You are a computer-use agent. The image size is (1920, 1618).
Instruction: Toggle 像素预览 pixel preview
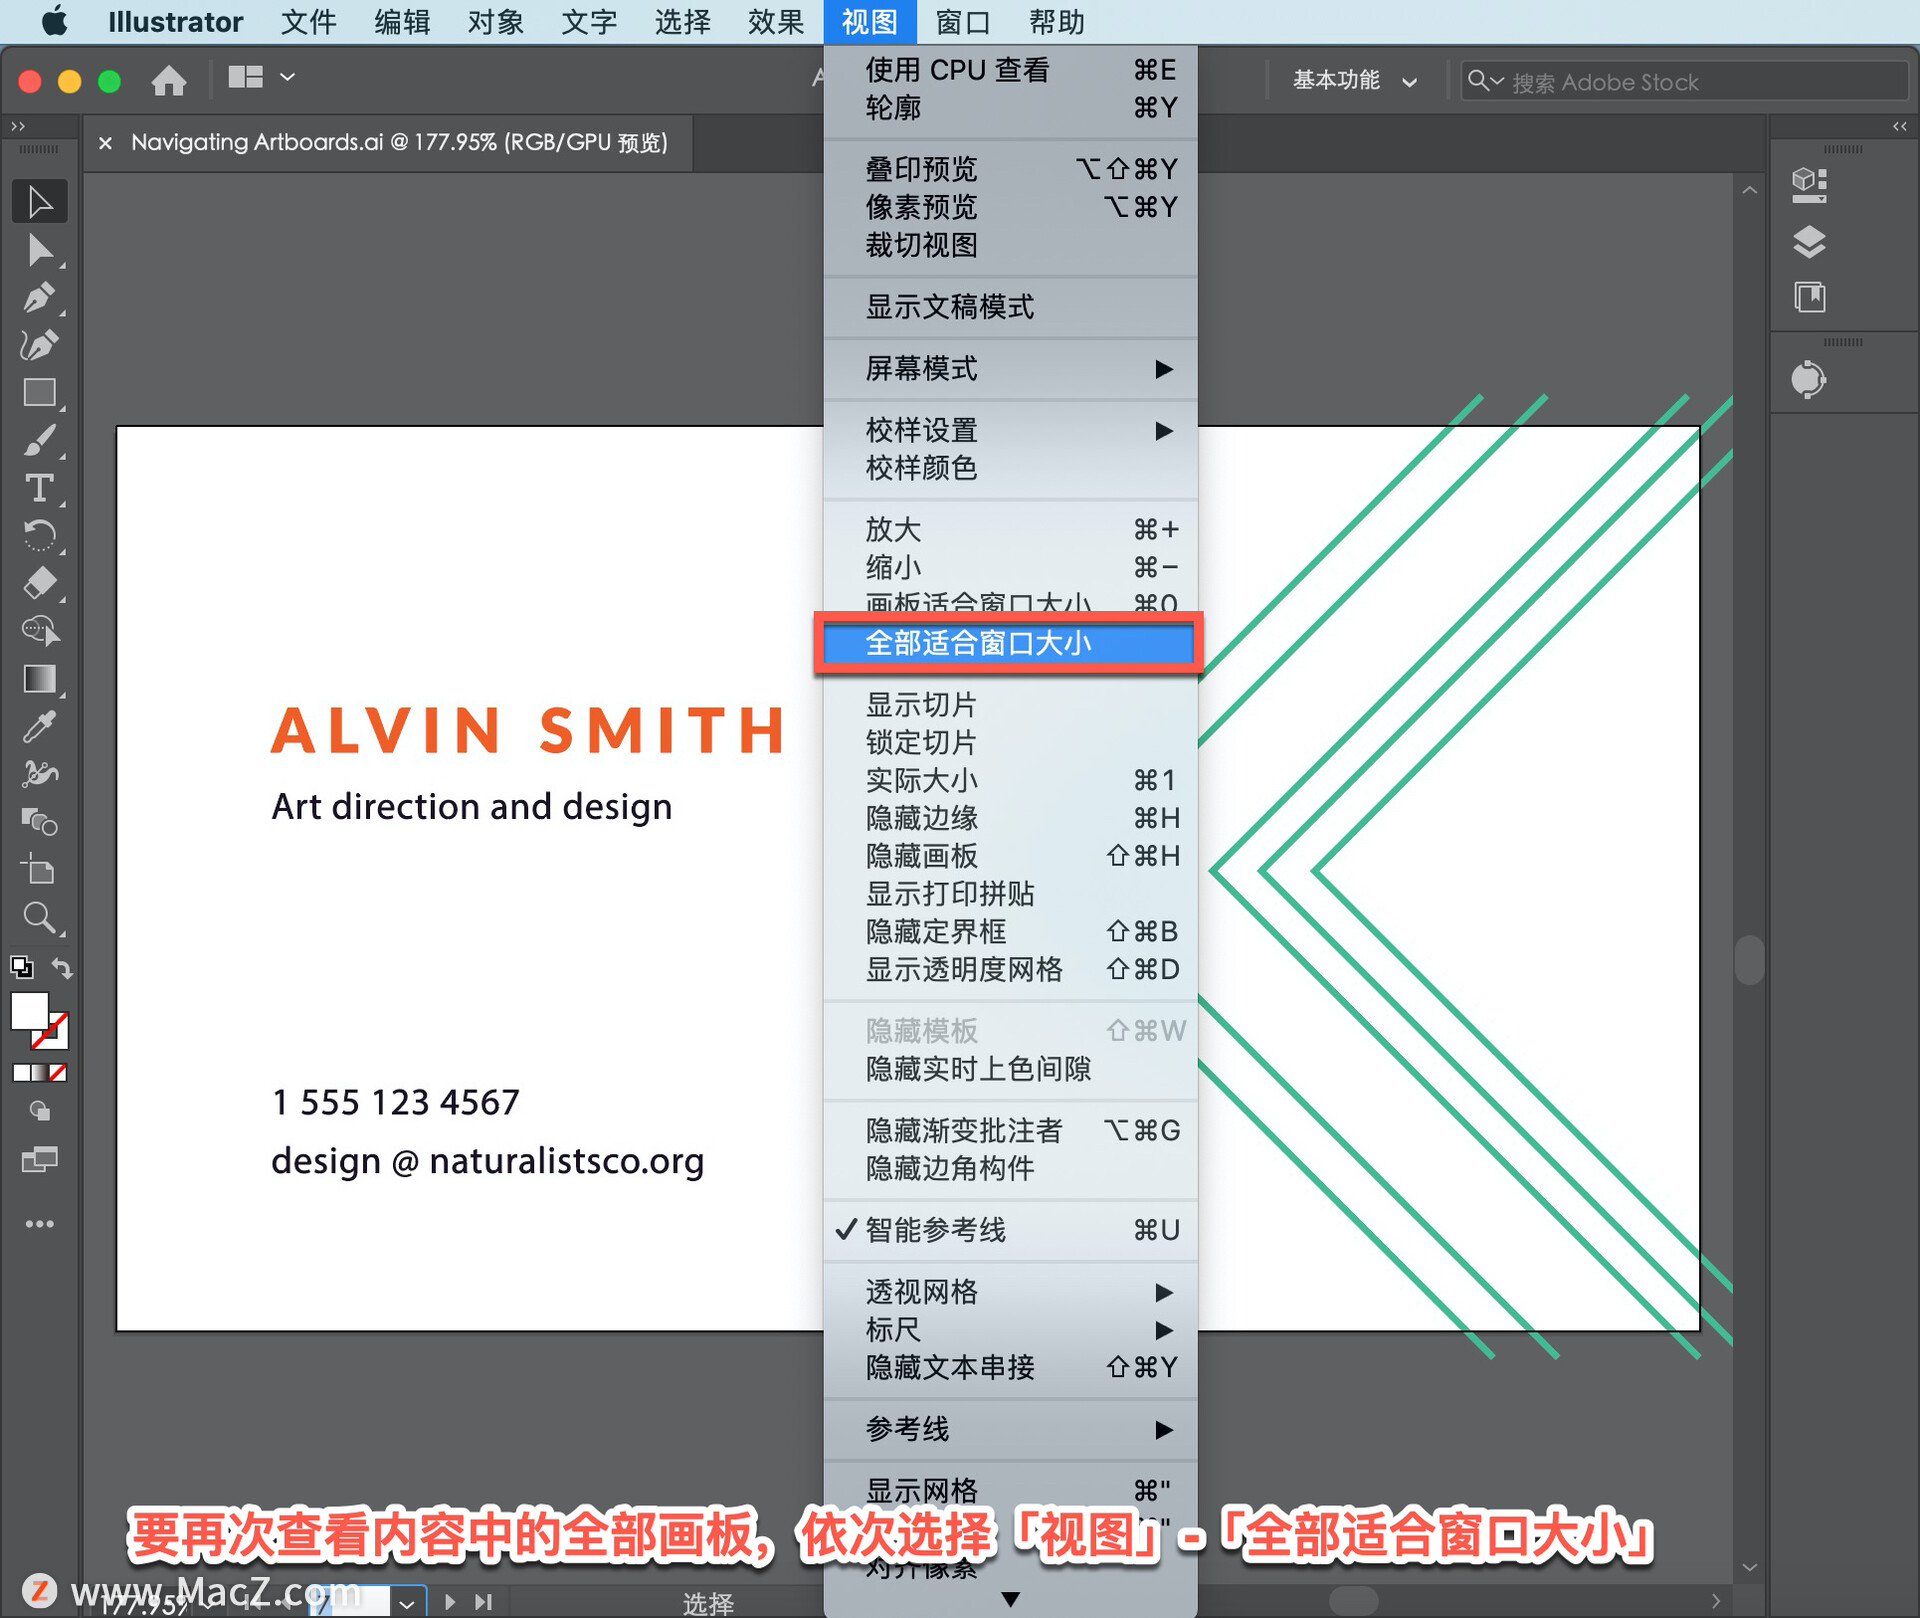pos(1010,207)
